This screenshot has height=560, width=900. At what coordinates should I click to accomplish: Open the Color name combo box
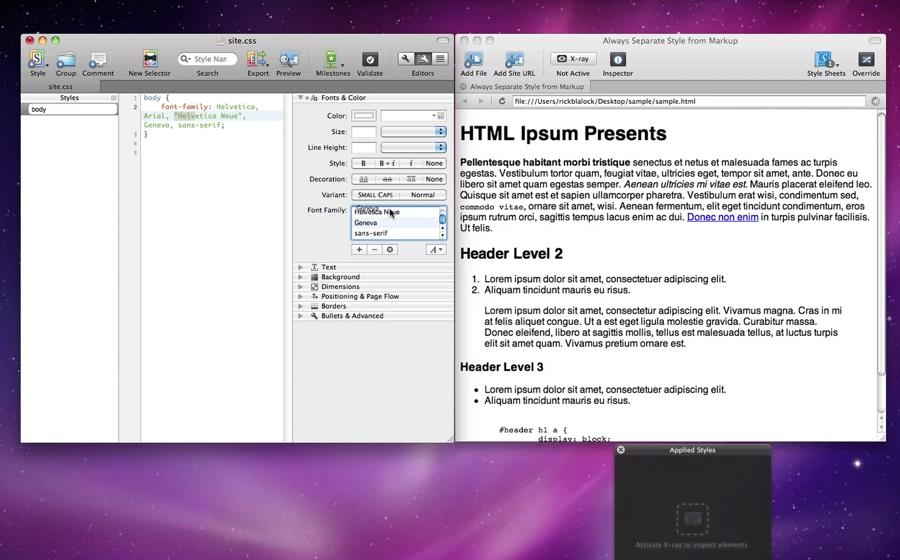[413, 115]
